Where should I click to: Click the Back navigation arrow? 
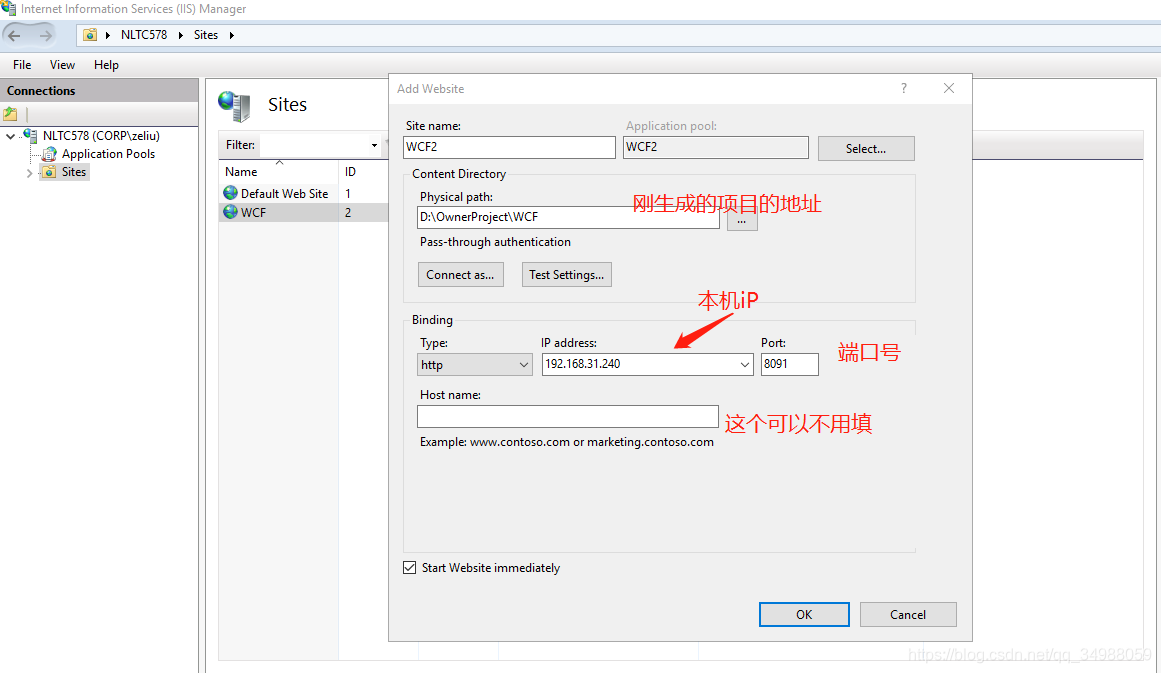pyautogui.click(x=14, y=36)
